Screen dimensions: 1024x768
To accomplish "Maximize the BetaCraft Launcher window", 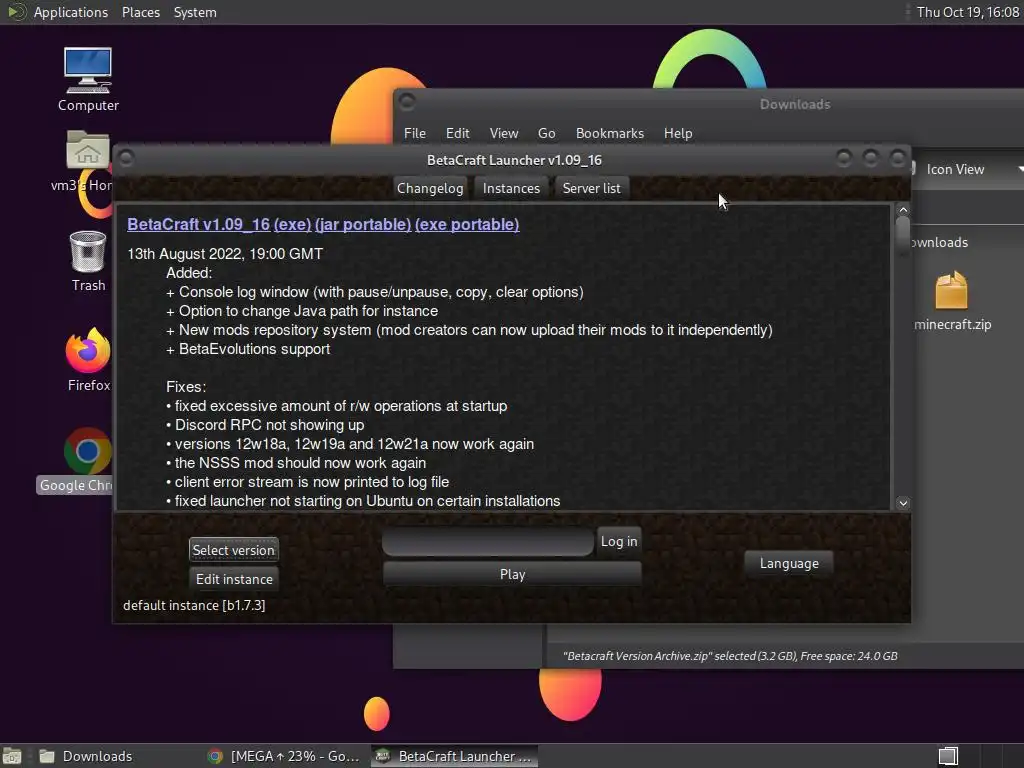I will 871,157.
